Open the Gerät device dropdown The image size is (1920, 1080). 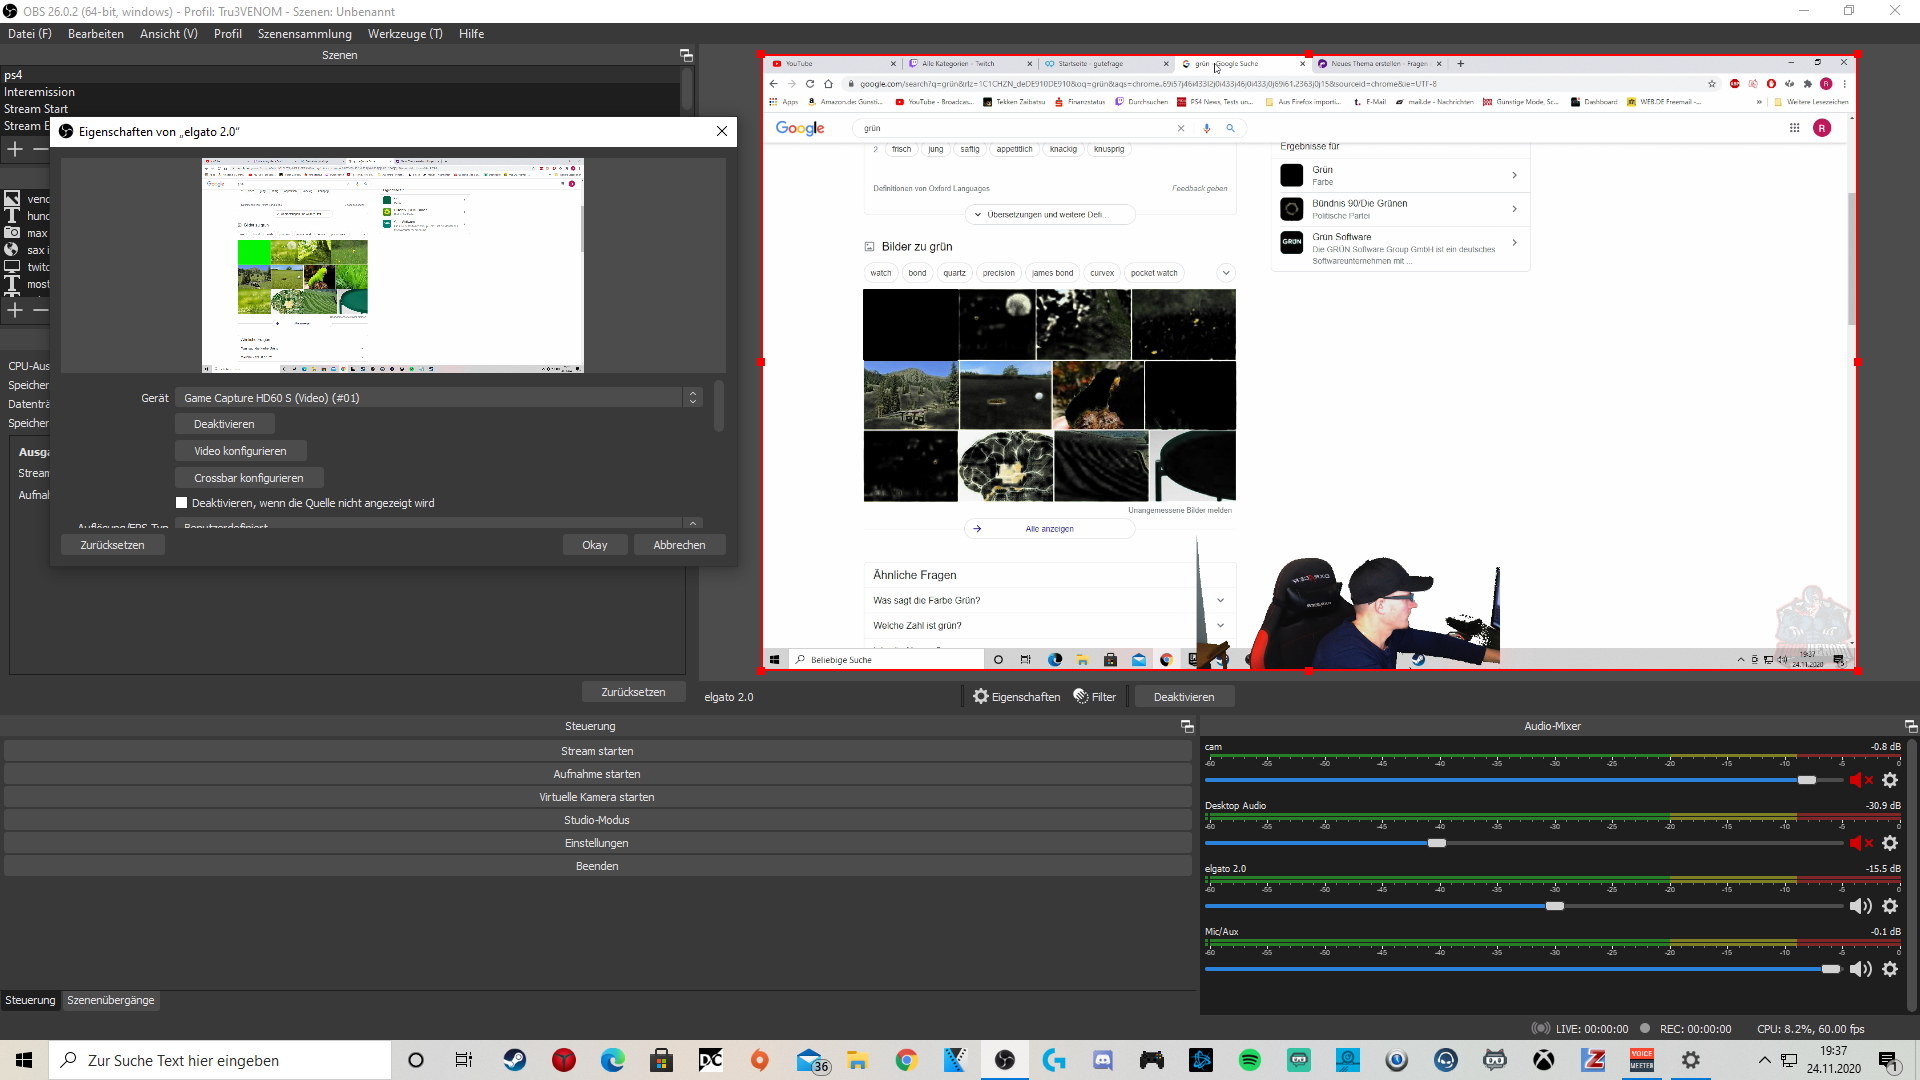[438, 398]
